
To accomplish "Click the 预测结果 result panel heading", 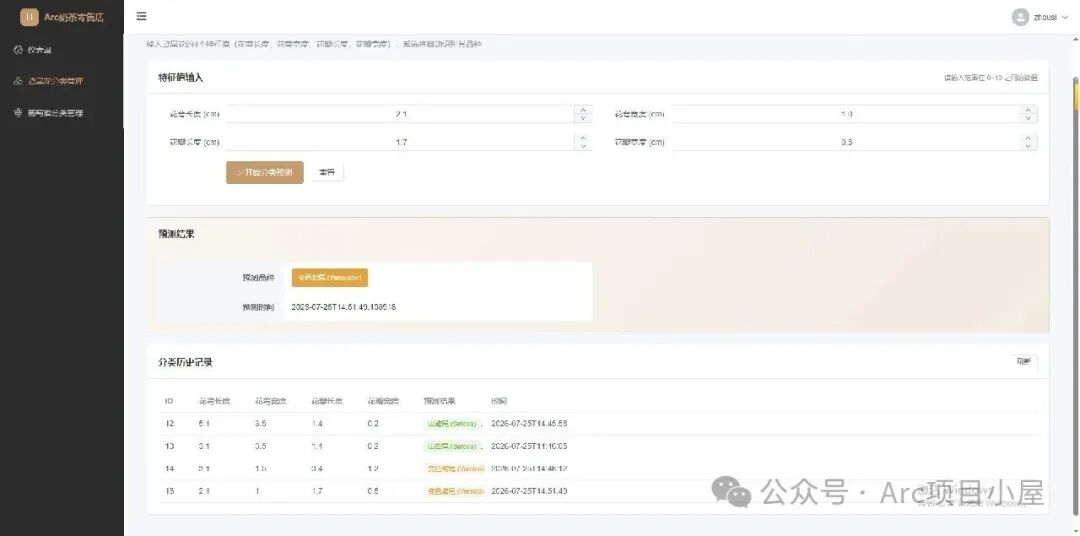I will pyautogui.click(x=176, y=234).
